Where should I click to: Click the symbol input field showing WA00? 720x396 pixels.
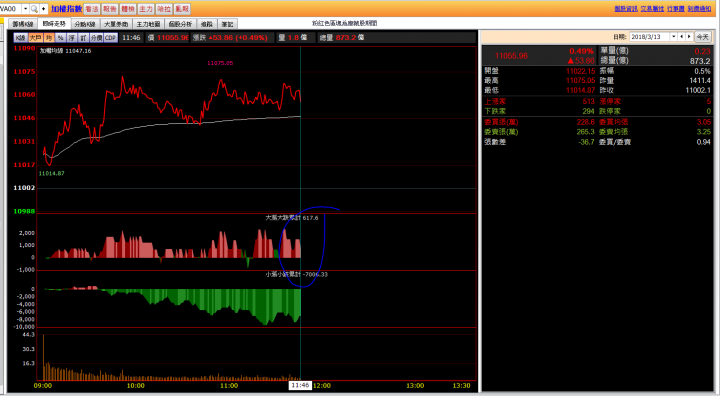(10, 9)
